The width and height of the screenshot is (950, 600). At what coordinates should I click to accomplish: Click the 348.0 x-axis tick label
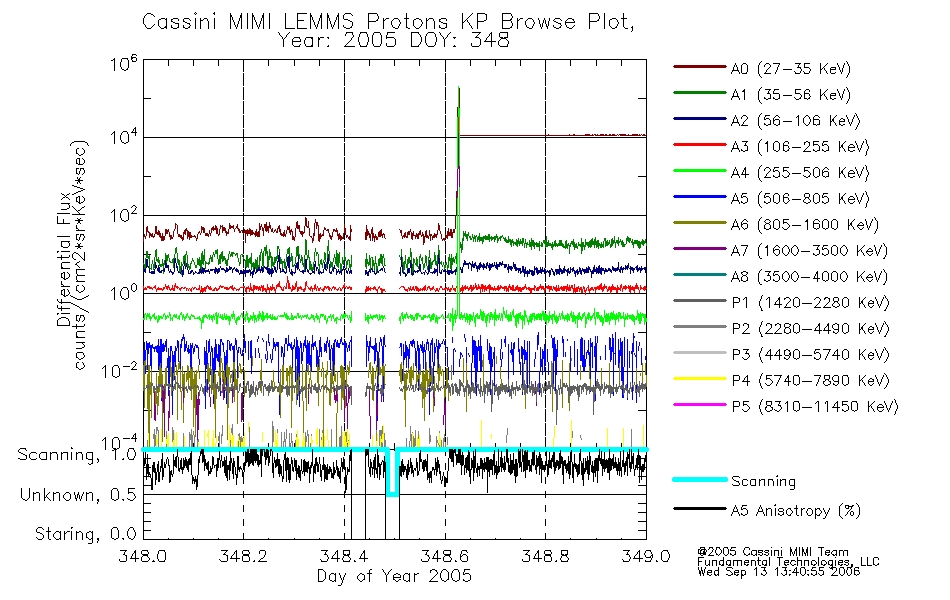click(142, 556)
